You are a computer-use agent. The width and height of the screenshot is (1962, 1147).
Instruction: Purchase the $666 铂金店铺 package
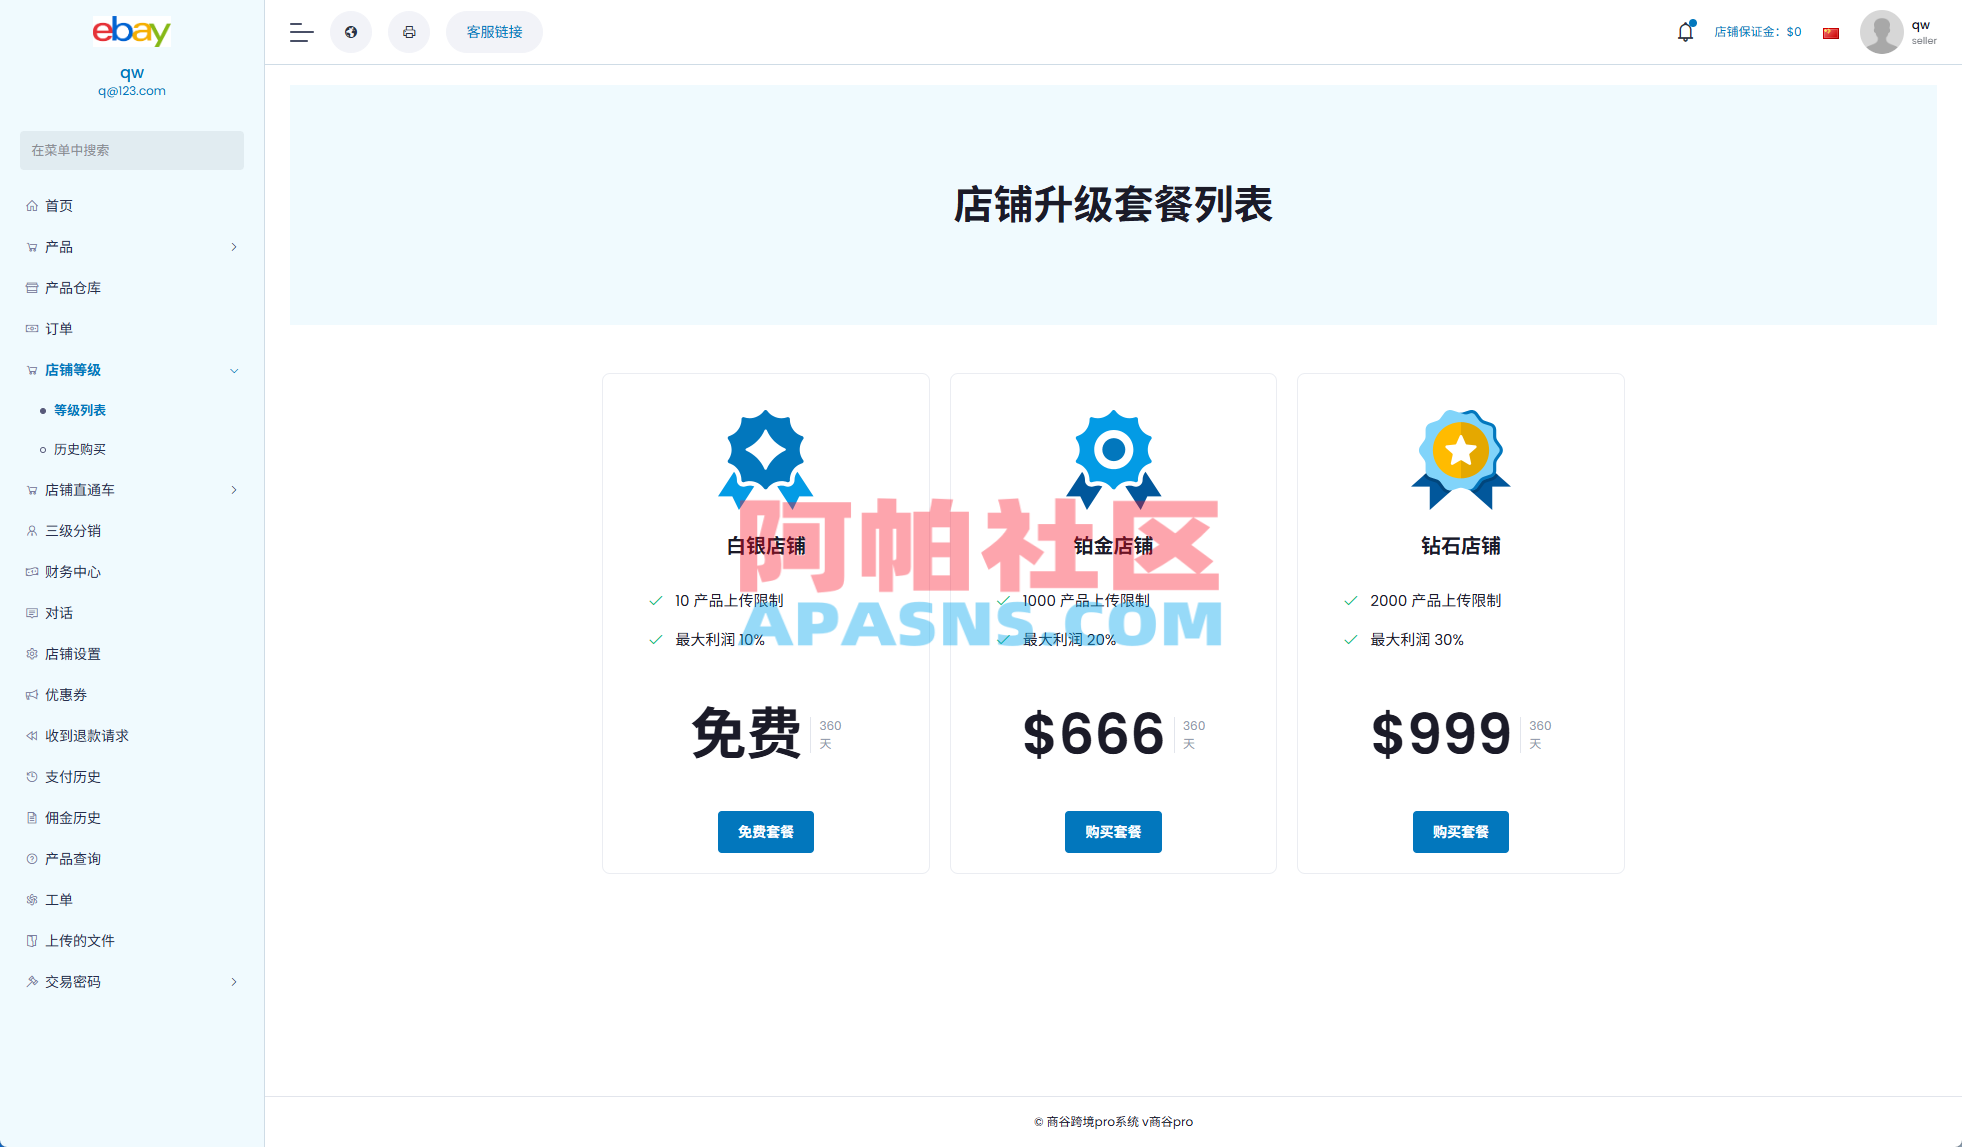click(1112, 831)
